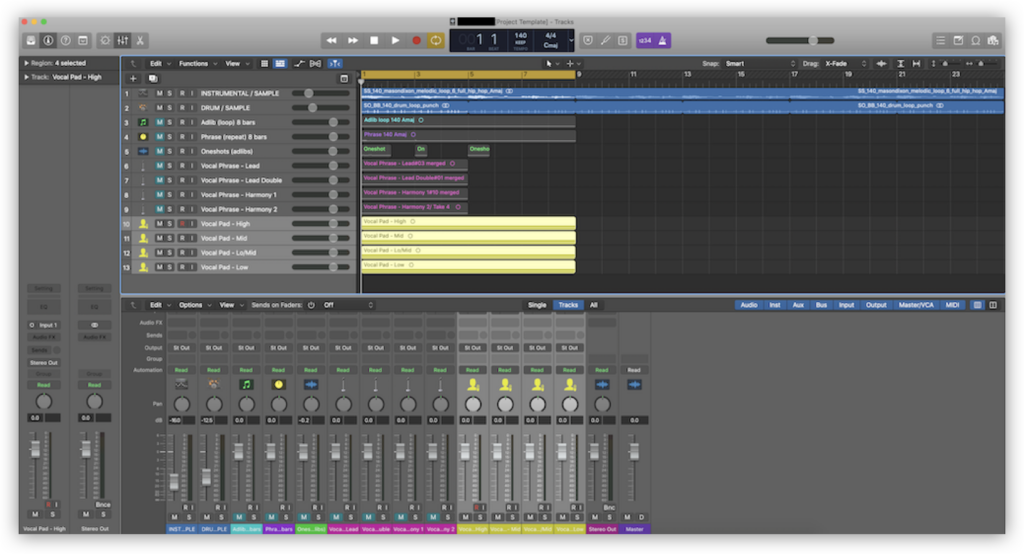Click the red Record button
This screenshot has height=554, width=1024.
click(416, 41)
